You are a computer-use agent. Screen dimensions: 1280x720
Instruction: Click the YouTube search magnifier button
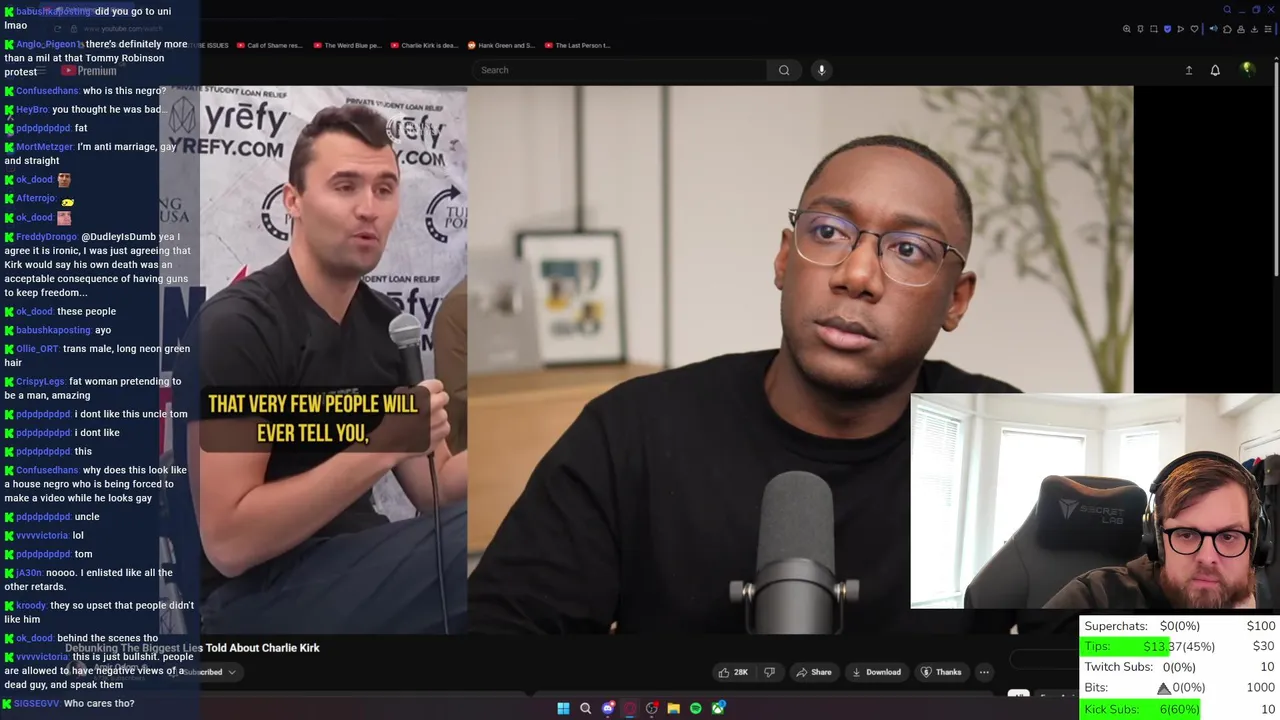[x=784, y=70]
